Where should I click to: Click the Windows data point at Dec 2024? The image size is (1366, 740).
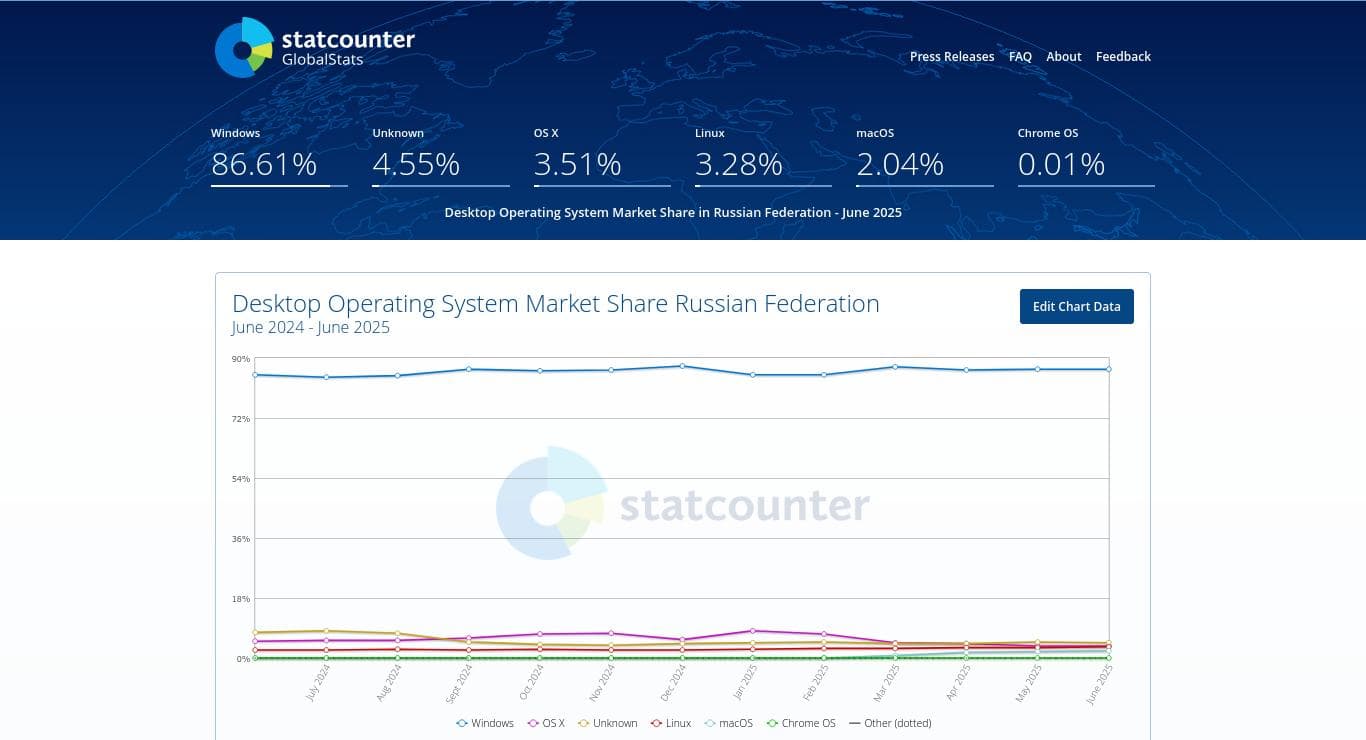(x=682, y=366)
